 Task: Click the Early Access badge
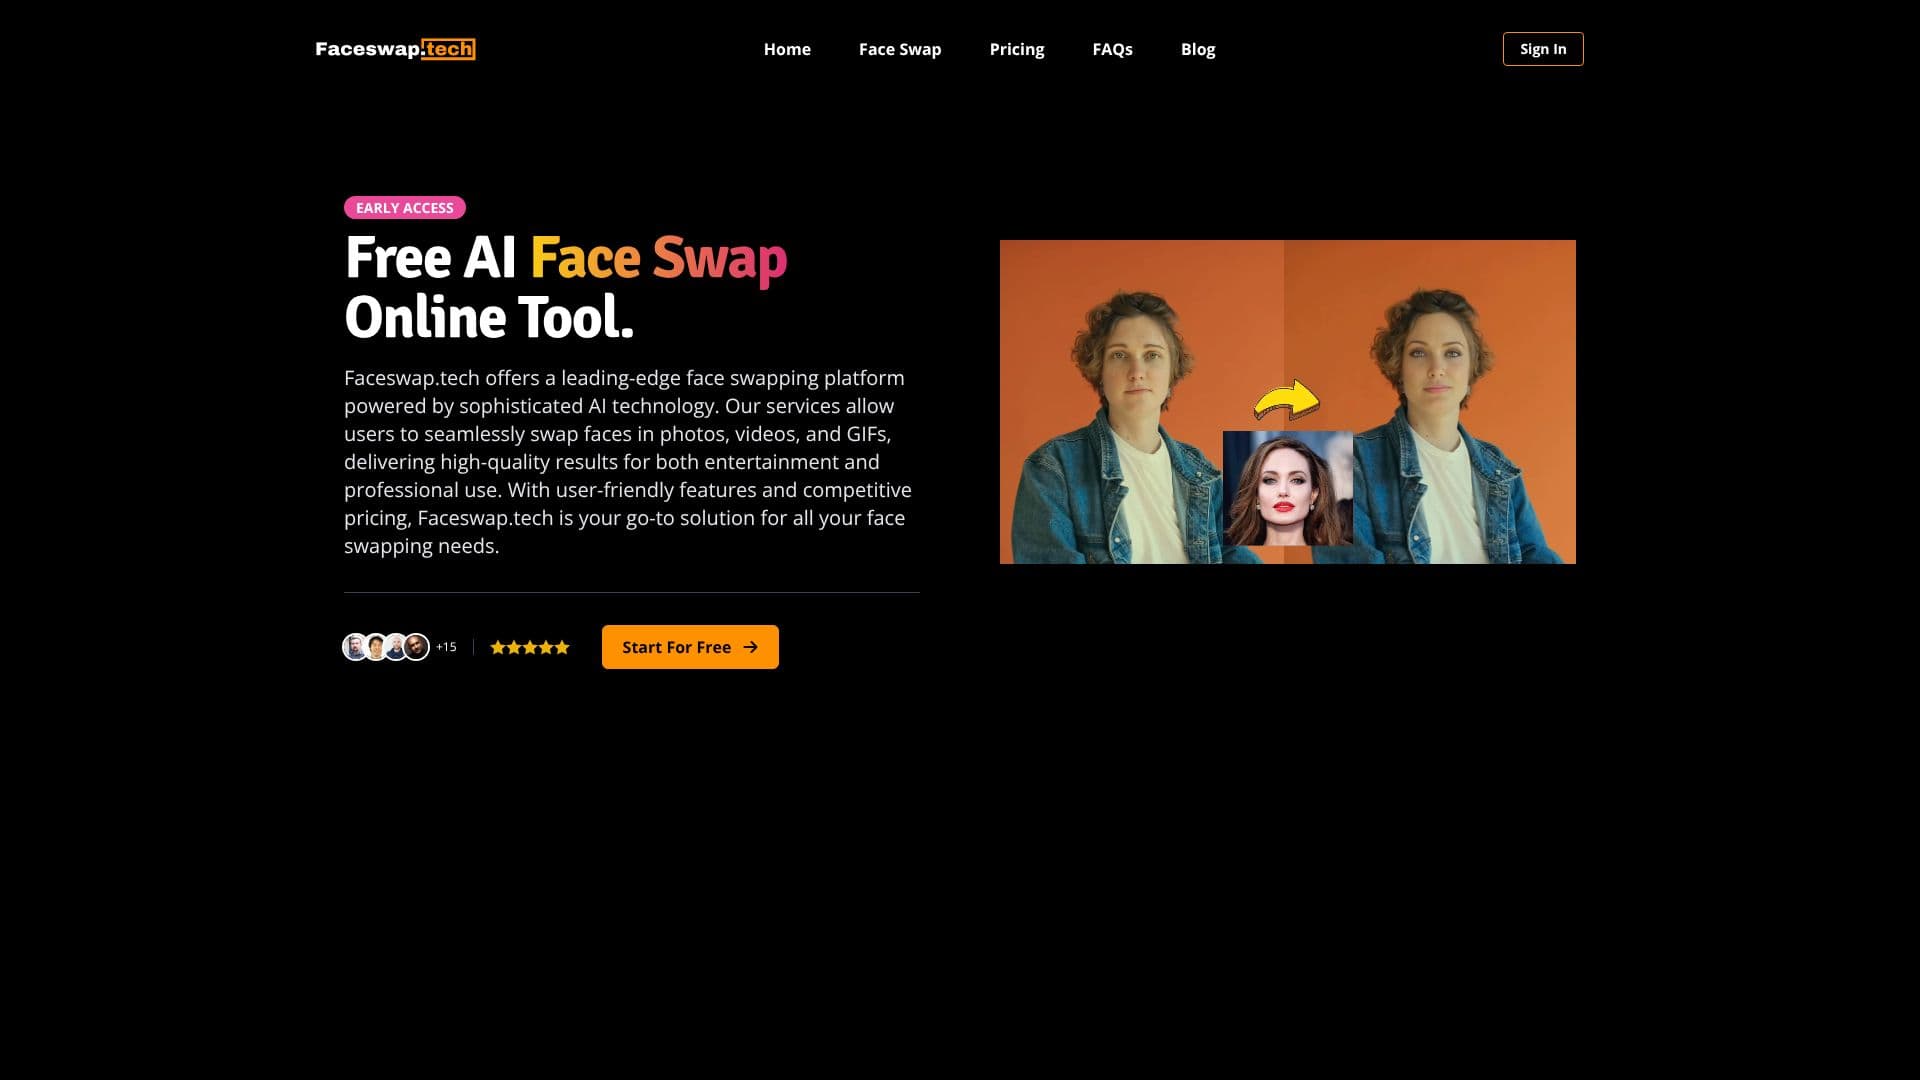pyautogui.click(x=405, y=208)
